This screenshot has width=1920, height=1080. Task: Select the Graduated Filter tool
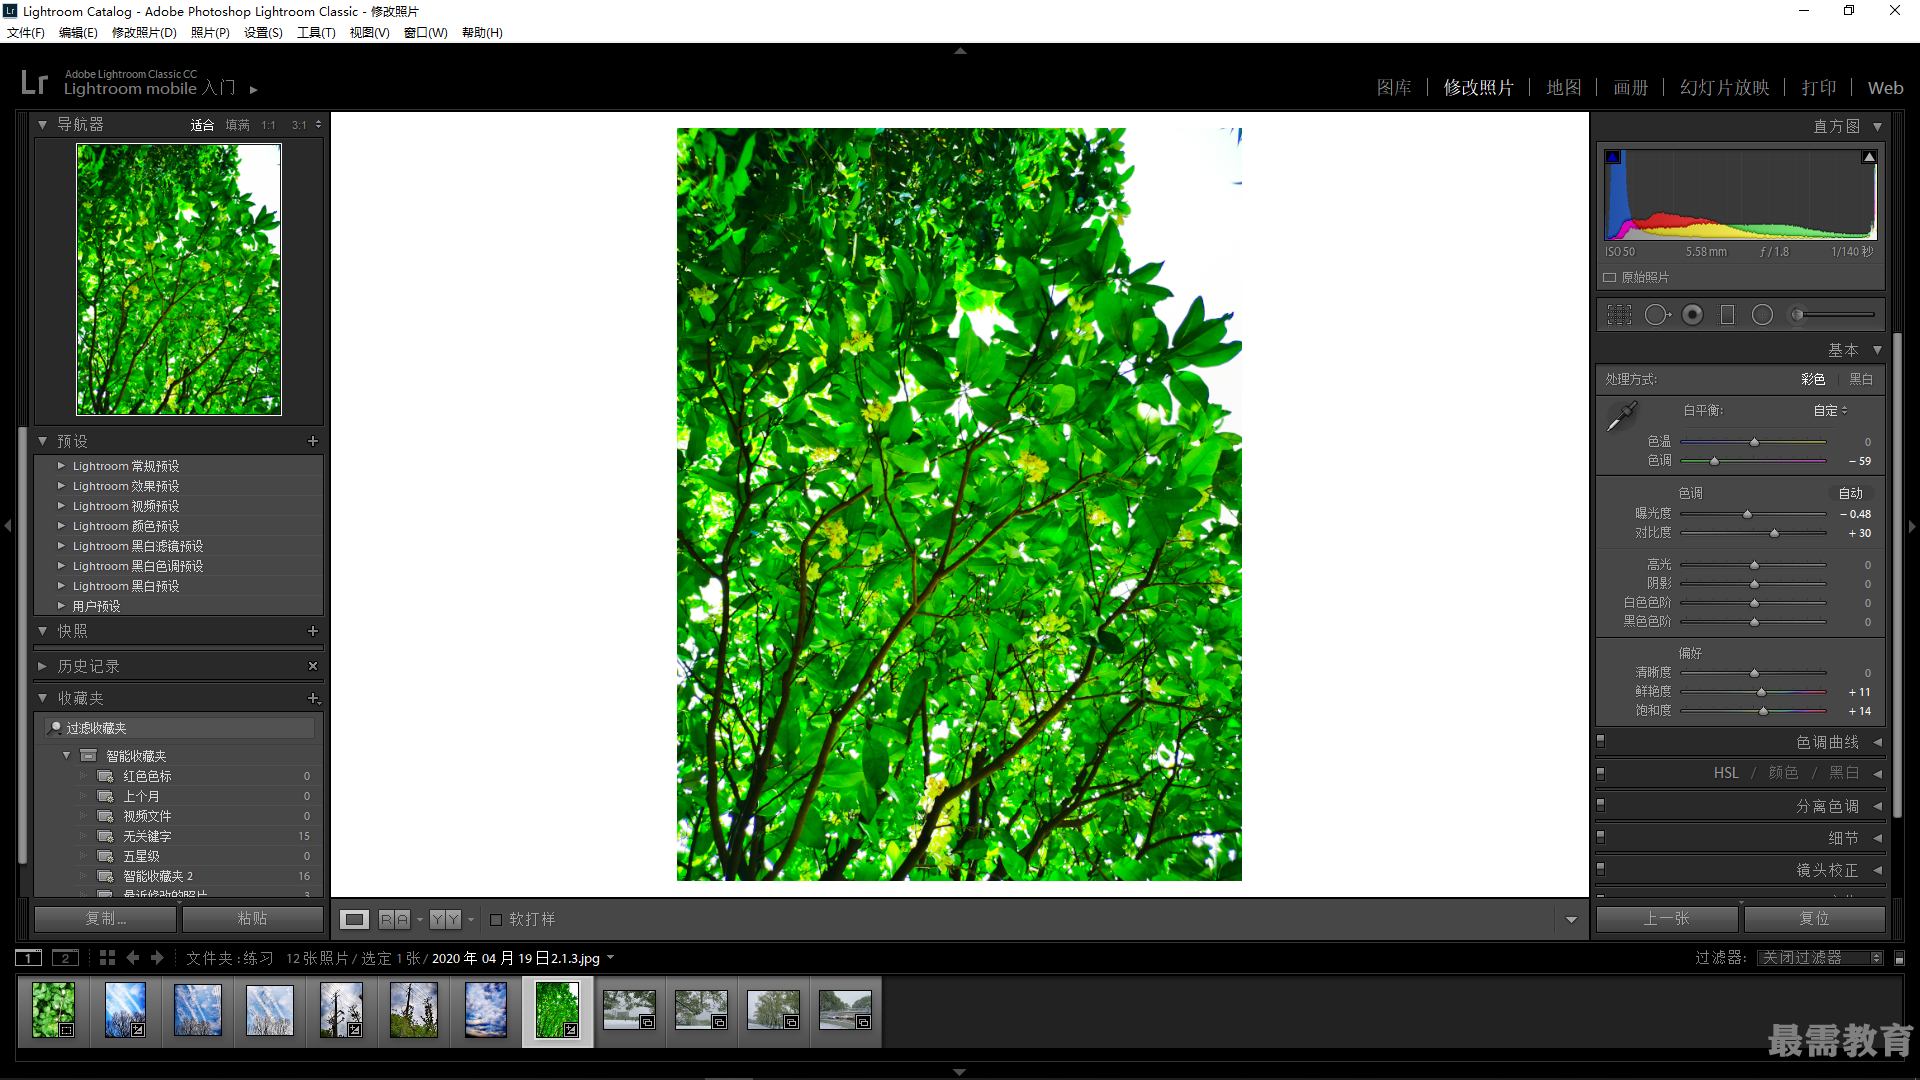[x=1727, y=315]
